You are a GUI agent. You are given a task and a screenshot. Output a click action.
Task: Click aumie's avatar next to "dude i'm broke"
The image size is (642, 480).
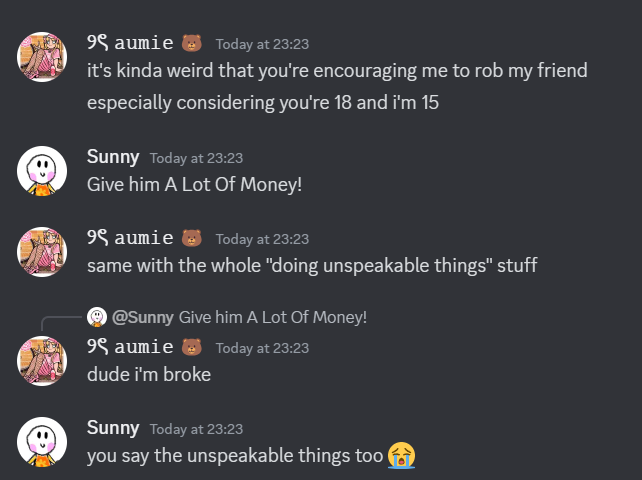43,361
